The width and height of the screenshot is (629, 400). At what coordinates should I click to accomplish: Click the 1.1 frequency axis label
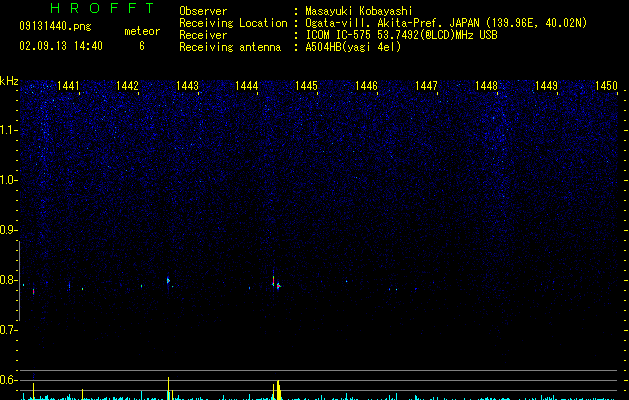point(8,130)
